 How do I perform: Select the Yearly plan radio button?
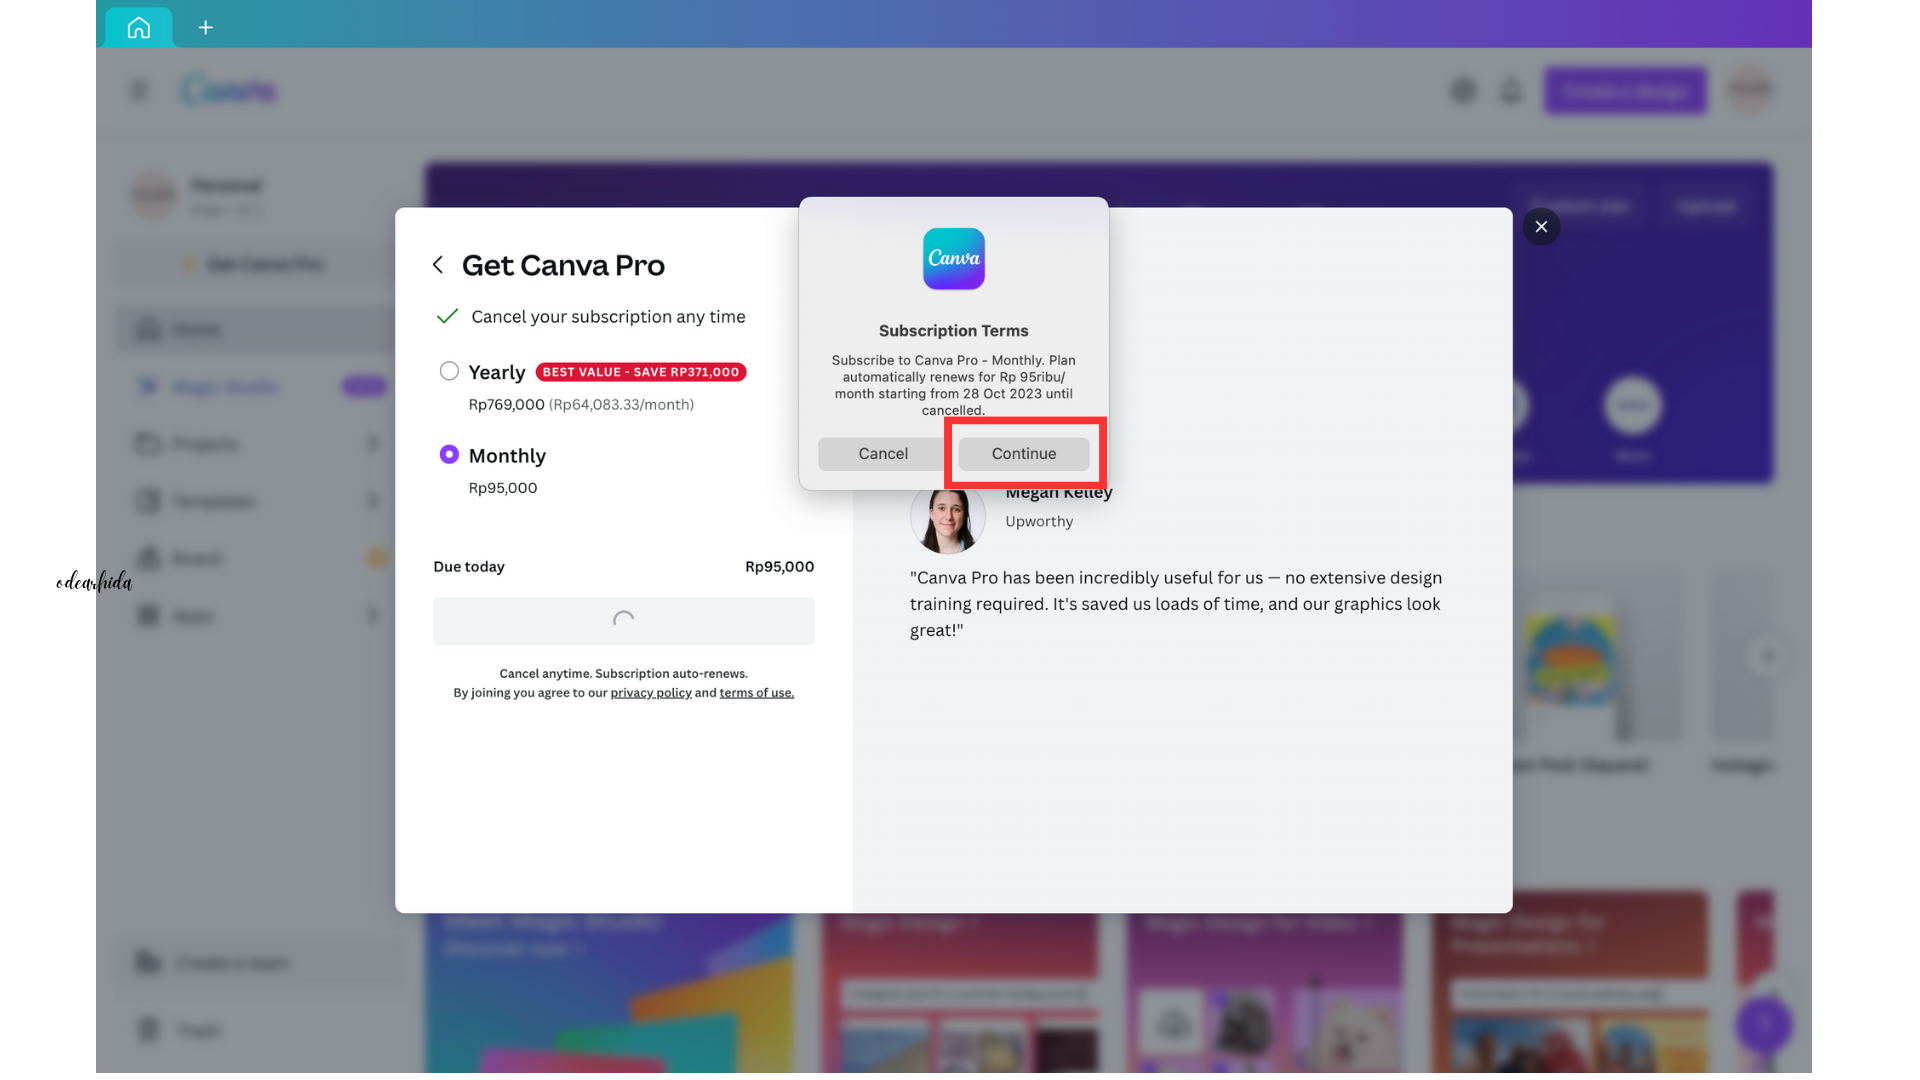[x=449, y=372]
